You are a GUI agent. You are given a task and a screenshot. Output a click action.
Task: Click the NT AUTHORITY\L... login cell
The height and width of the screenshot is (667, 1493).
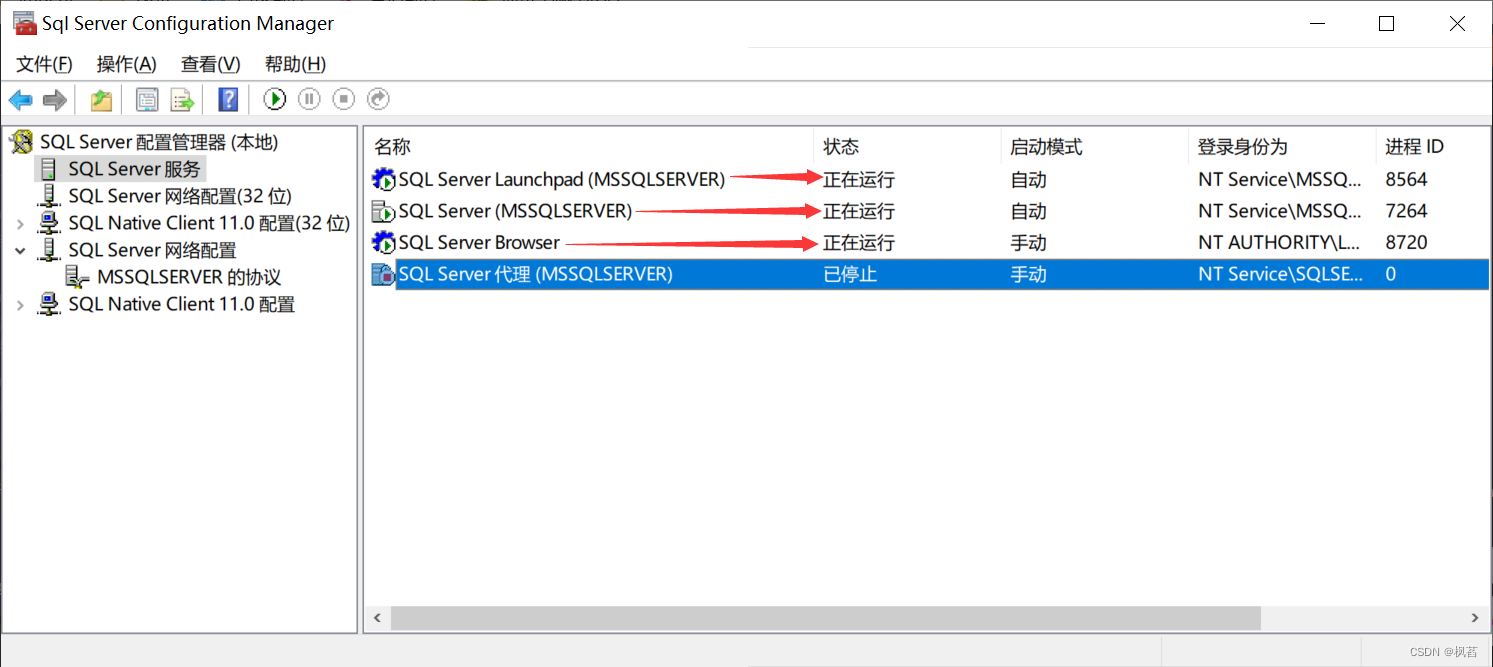(x=1279, y=242)
